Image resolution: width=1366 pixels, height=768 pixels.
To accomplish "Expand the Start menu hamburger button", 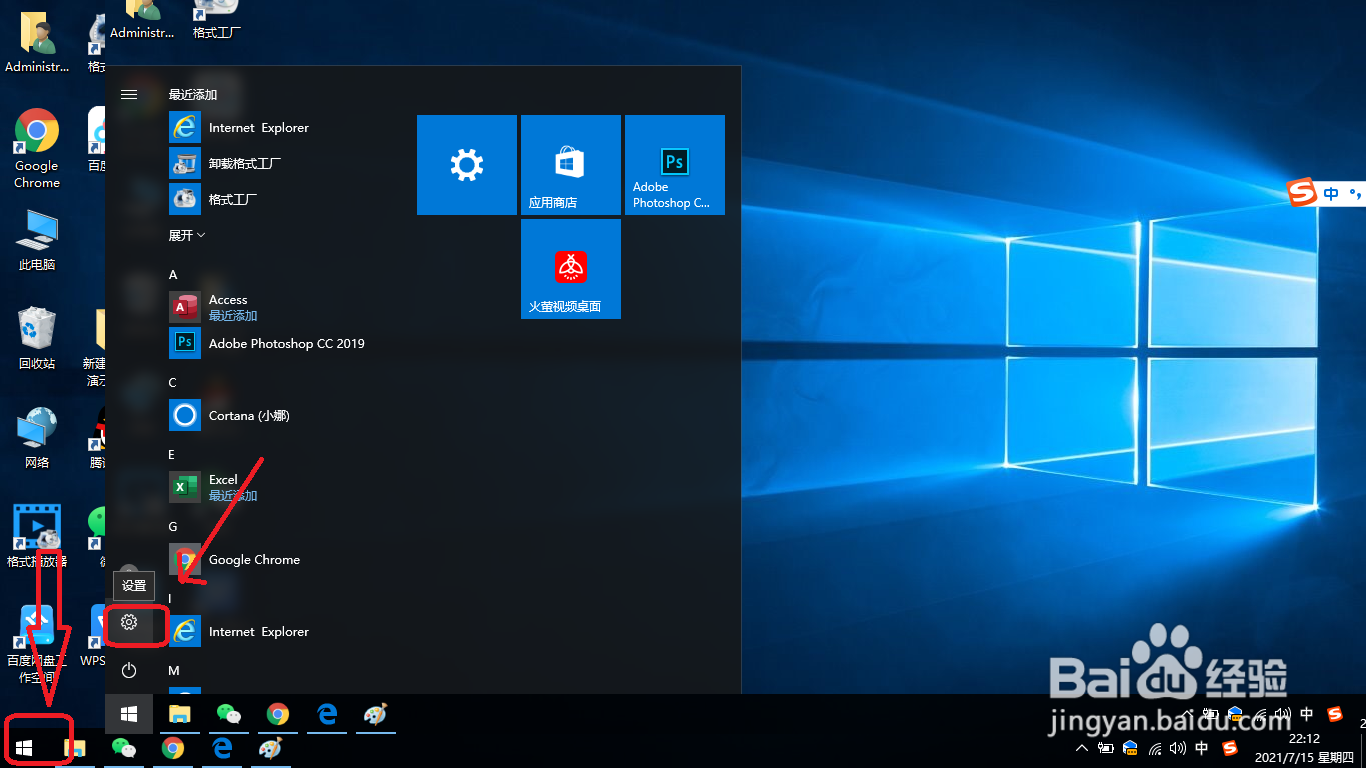I will click(x=129, y=94).
